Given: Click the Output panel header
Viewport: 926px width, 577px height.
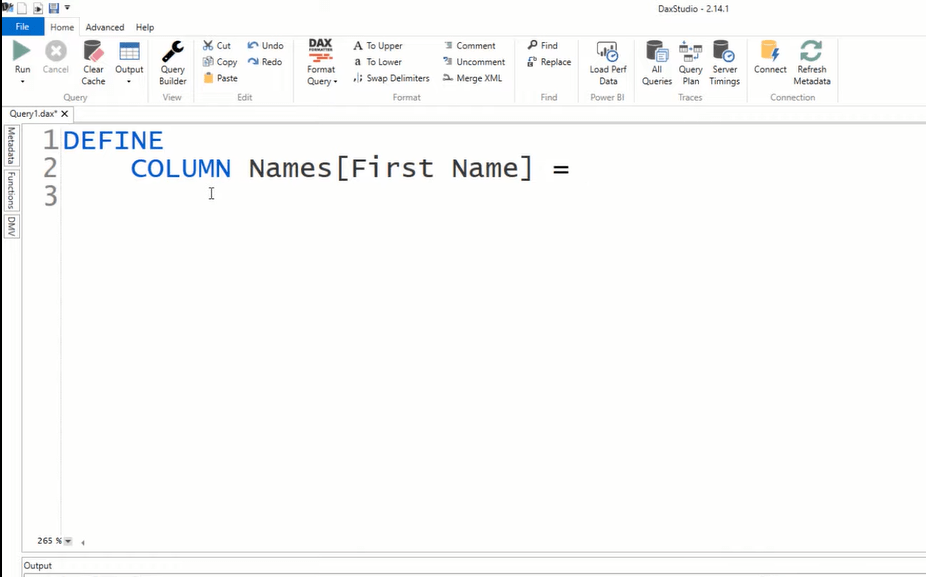Looking at the screenshot, I should pyautogui.click(x=38, y=566).
